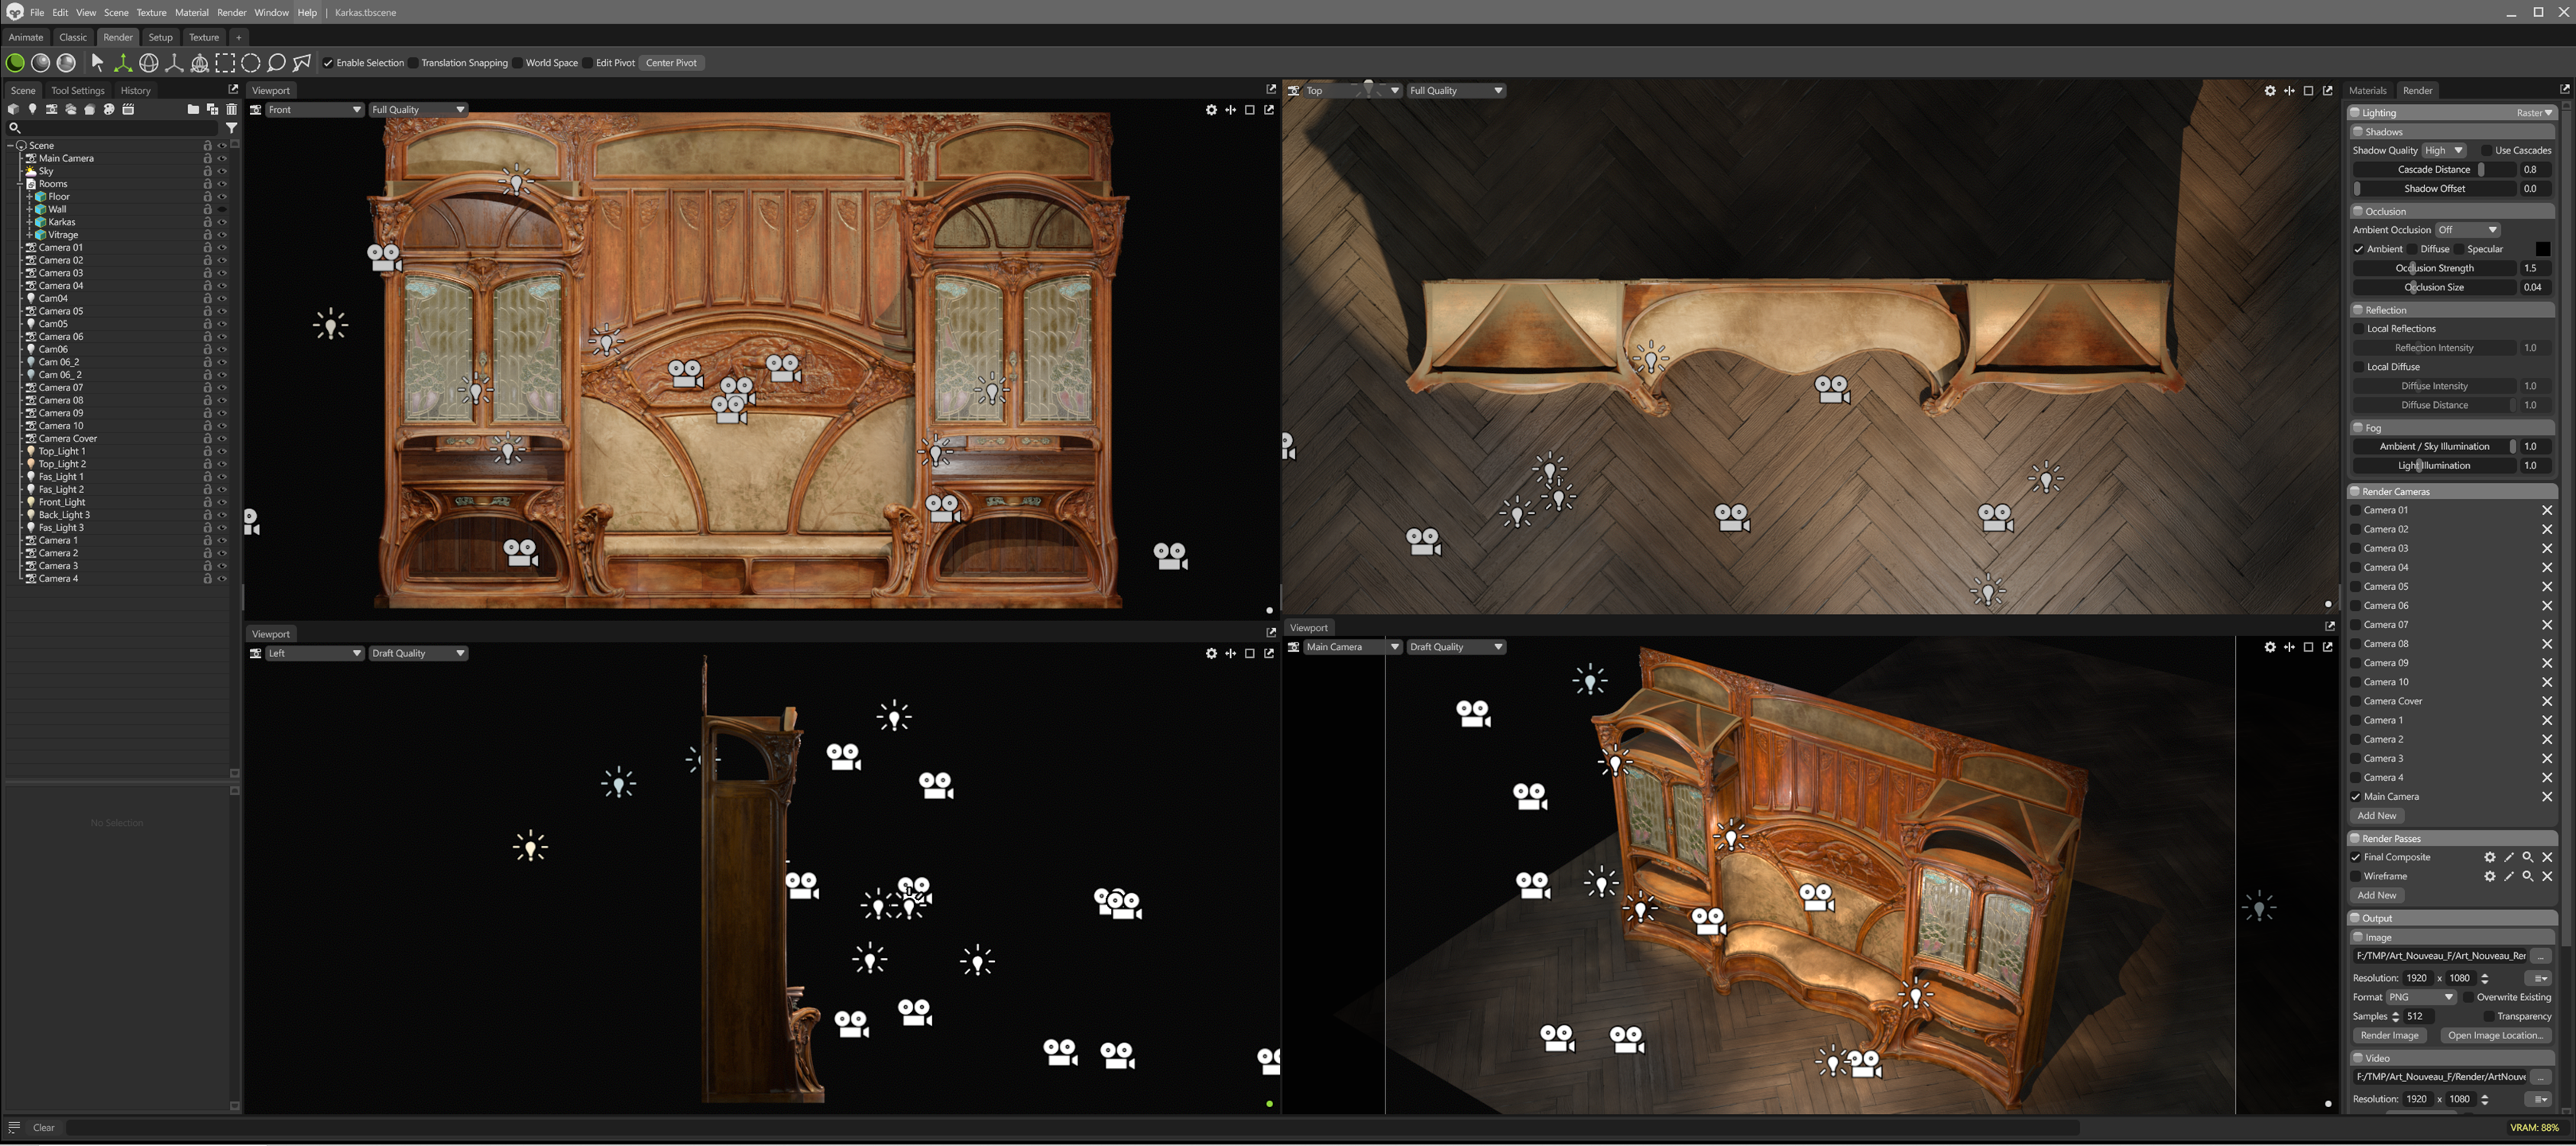Viewport: 2576px width, 1146px height.
Task: Collapse the Rooms tree group
Action: (19, 184)
